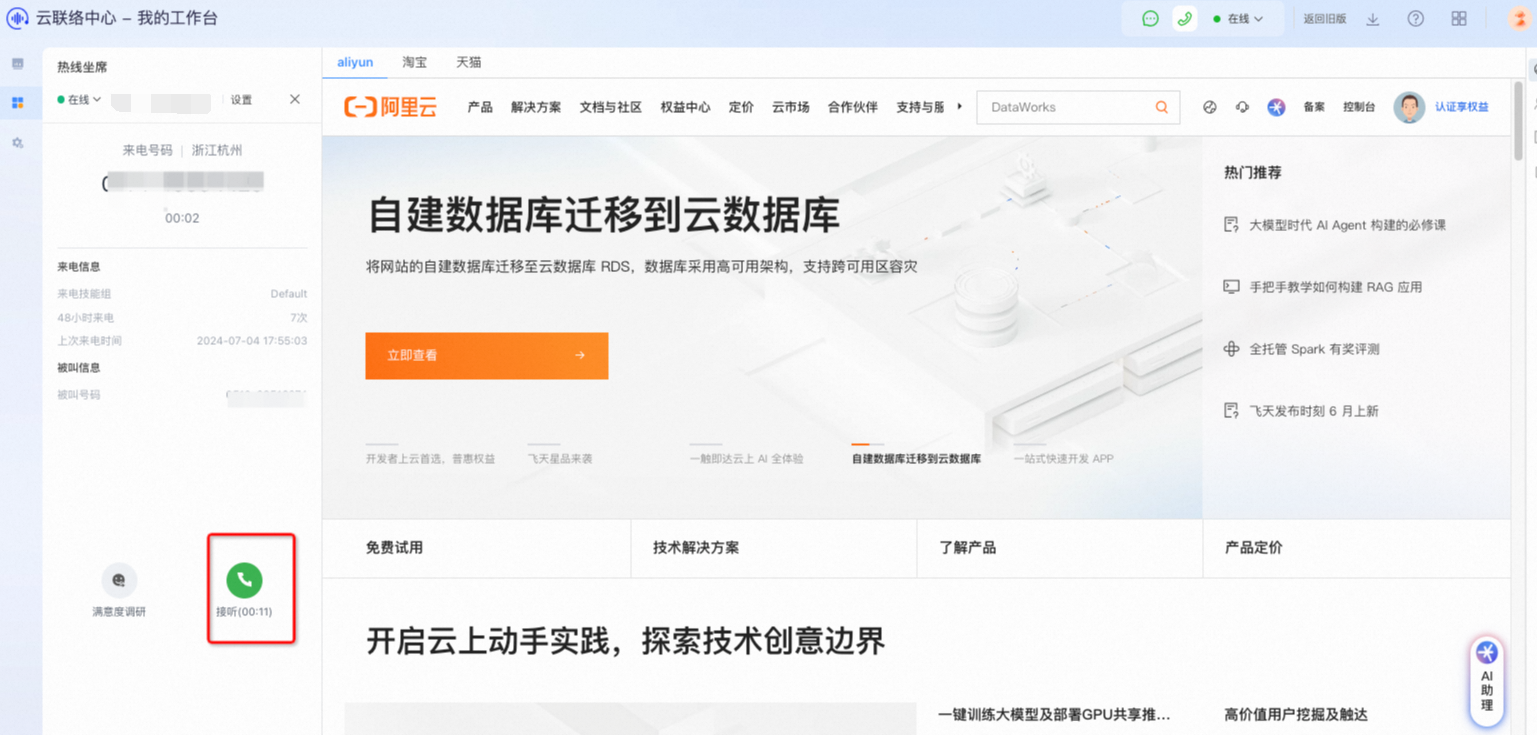The width and height of the screenshot is (1537, 735).
Task: Open the 产品 menu
Action: click(x=480, y=107)
